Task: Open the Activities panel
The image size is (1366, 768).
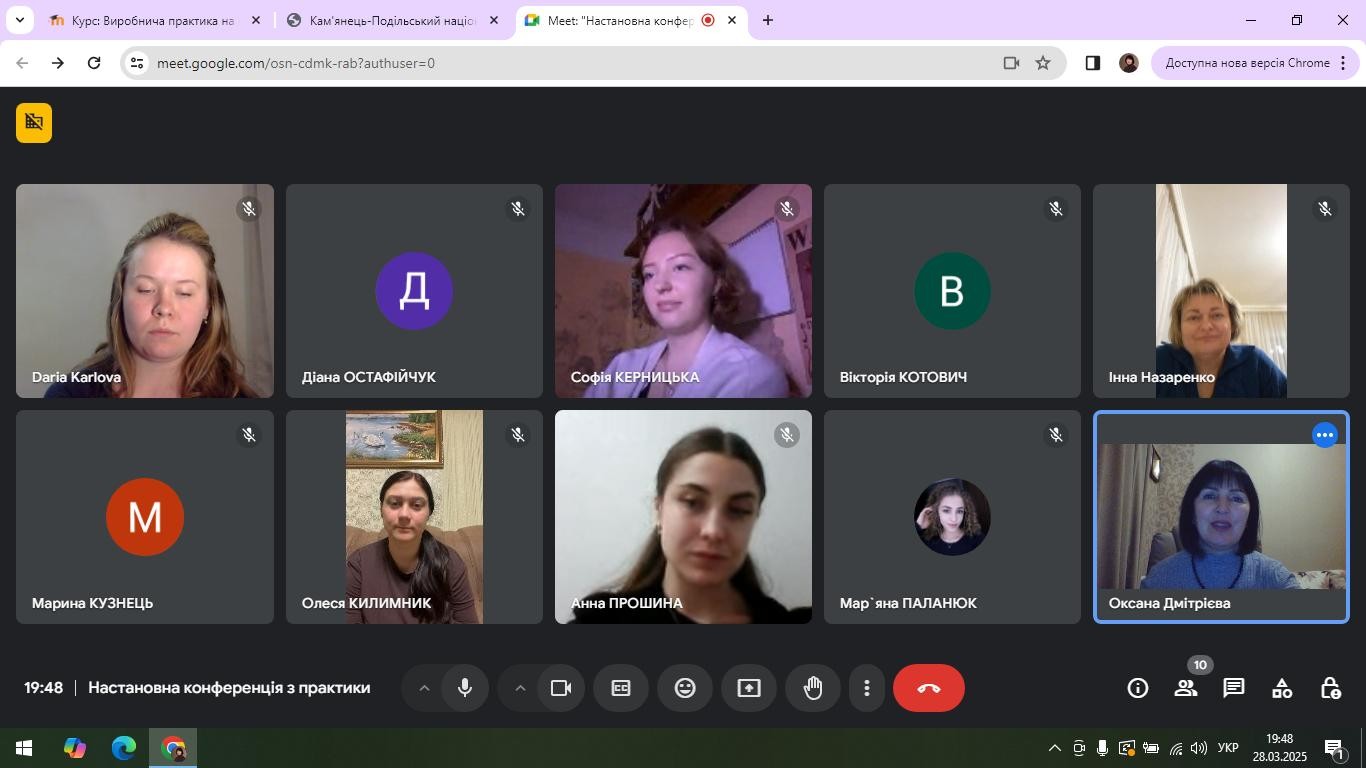Action: coord(1282,688)
